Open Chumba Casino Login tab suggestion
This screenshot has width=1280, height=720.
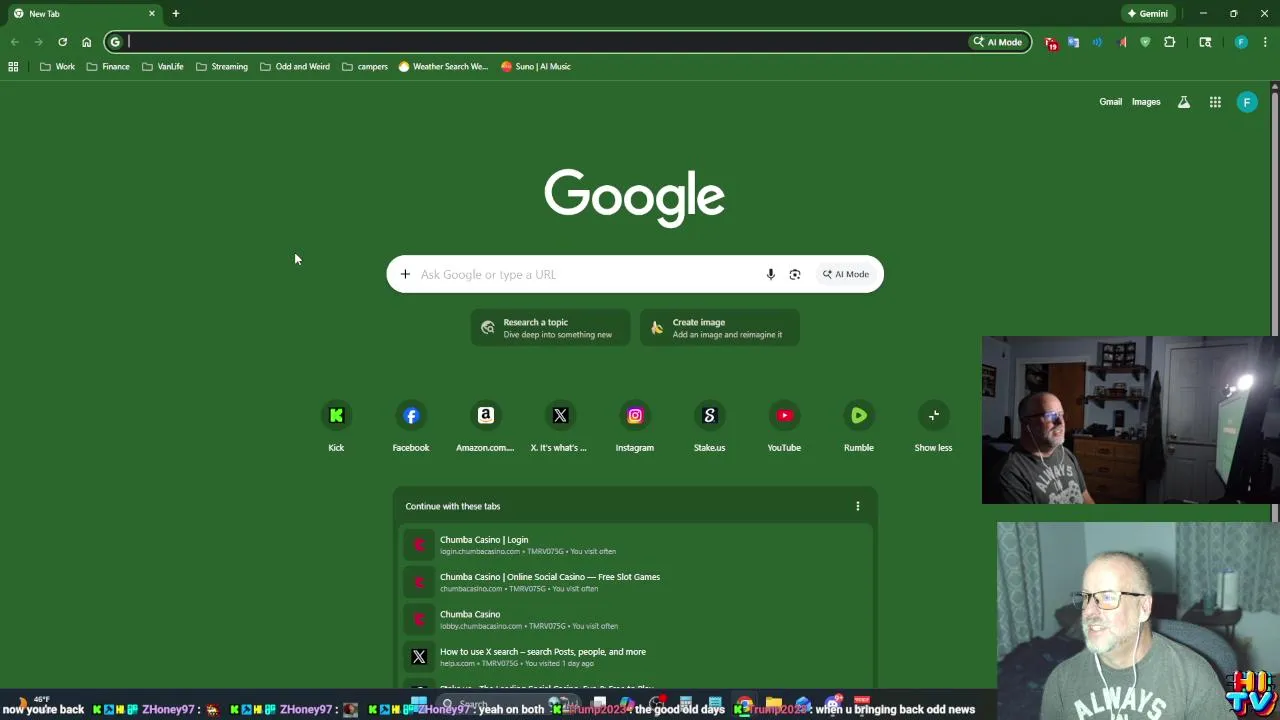click(635, 545)
